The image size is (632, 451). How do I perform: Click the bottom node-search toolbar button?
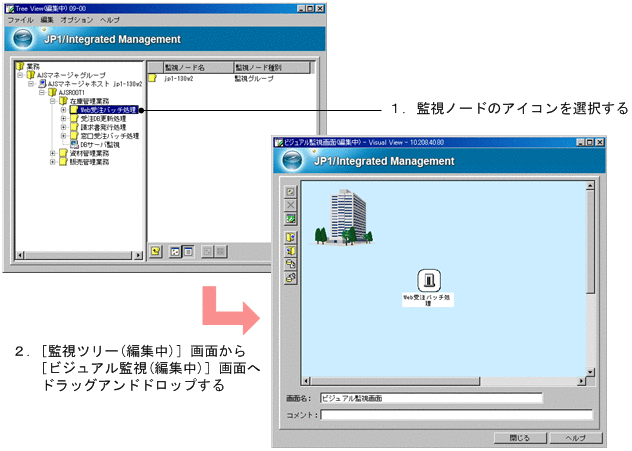[x=291, y=278]
